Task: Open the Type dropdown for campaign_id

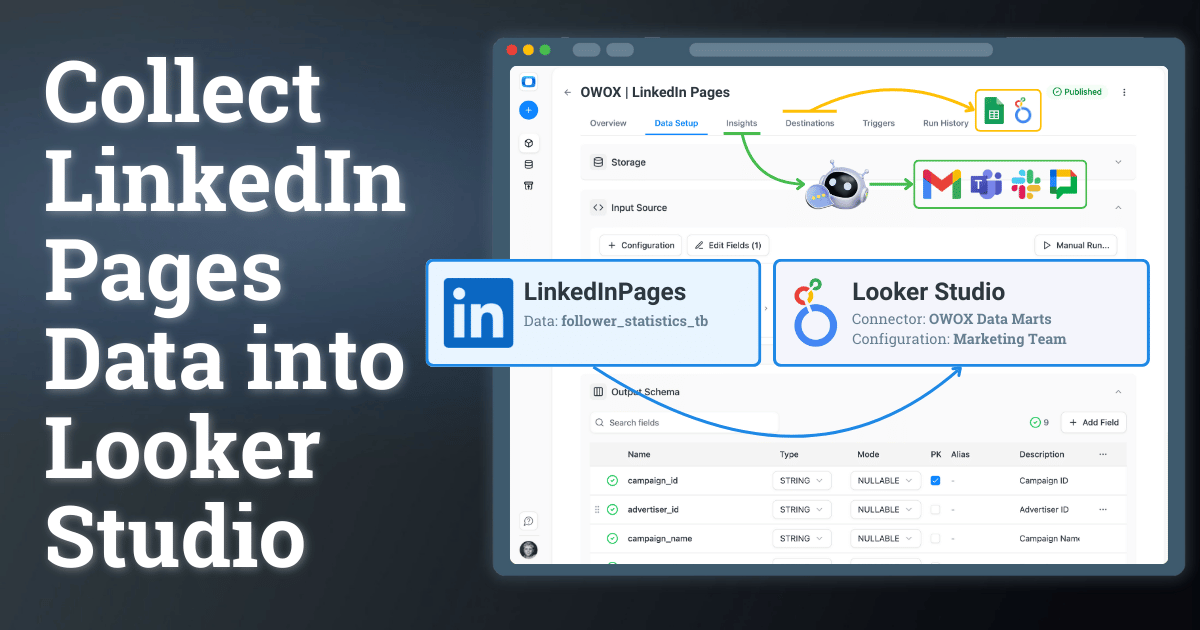Action: click(x=802, y=481)
